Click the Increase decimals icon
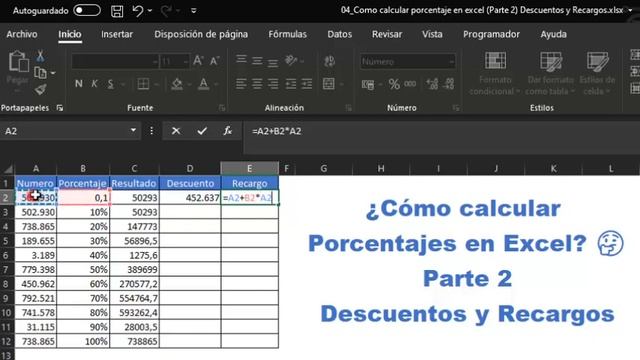Screen dimensions: 640x360 pyautogui.click(x=432, y=84)
